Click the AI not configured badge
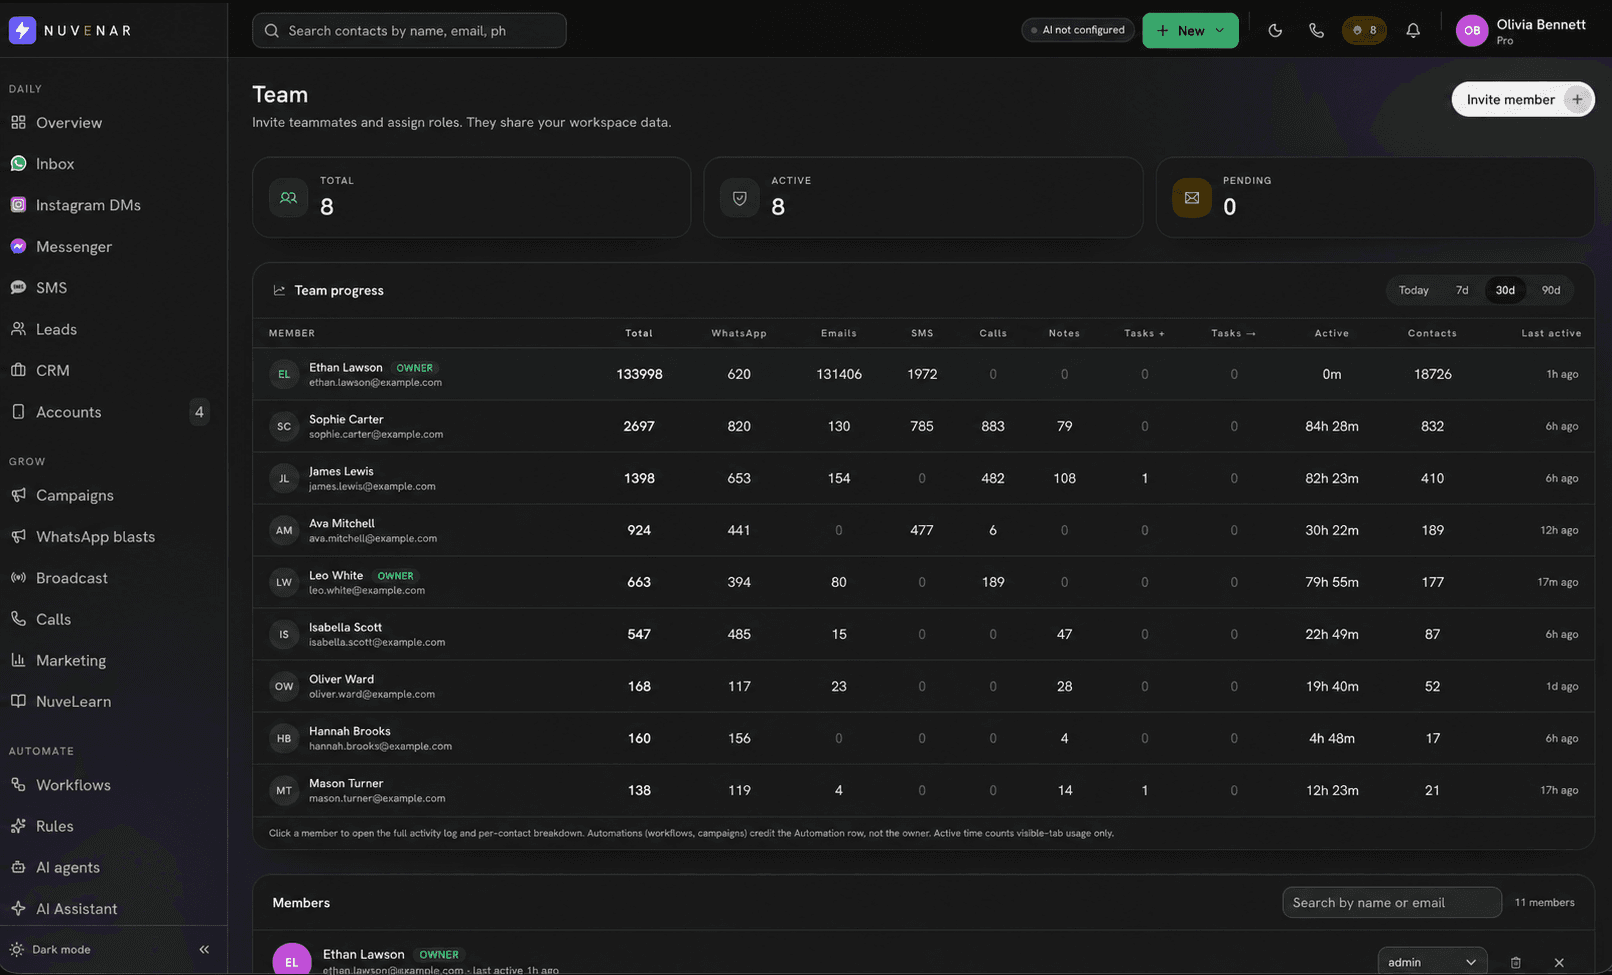 tap(1078, 30)
